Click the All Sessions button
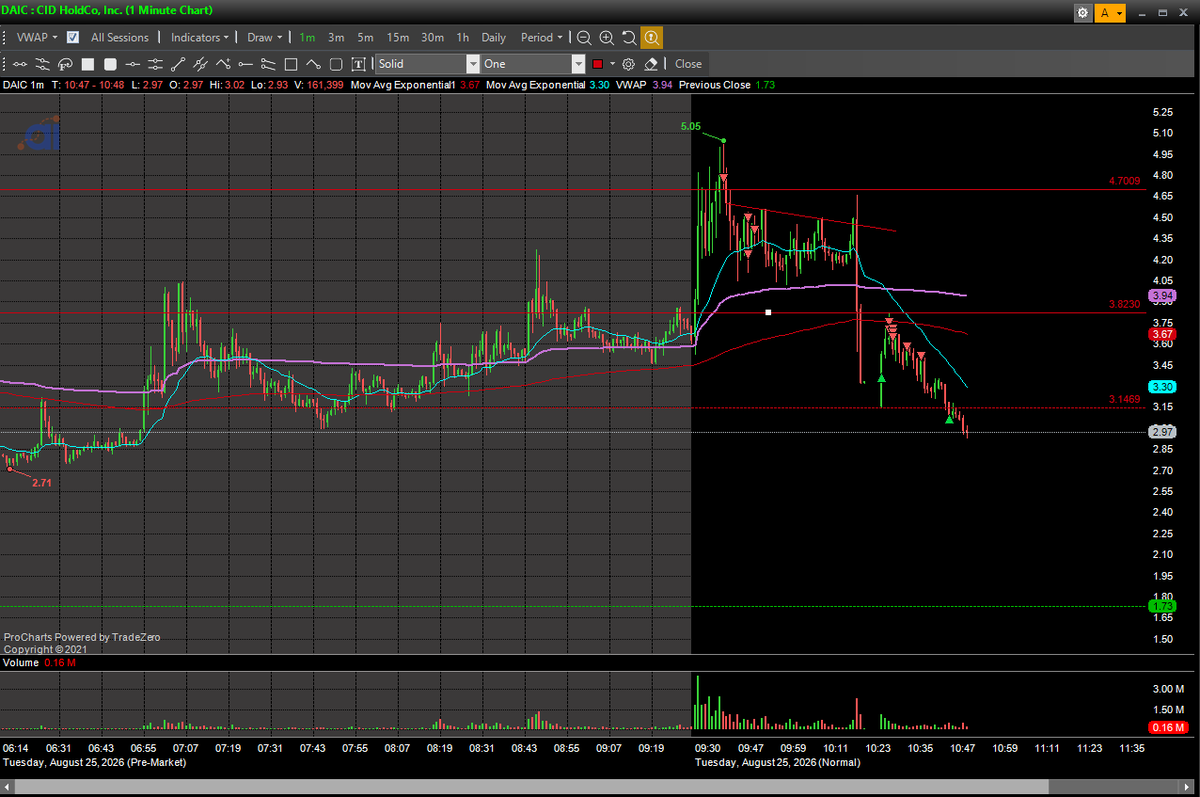This screenshot has height=797, width=1200. 120,37
